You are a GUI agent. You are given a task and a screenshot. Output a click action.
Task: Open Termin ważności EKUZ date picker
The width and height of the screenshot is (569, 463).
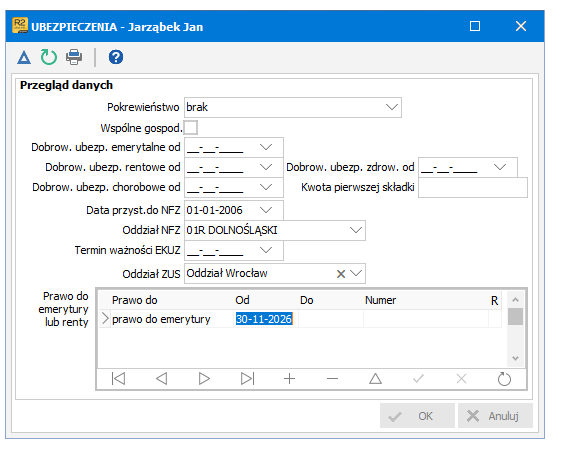click(x=266, y=250)
